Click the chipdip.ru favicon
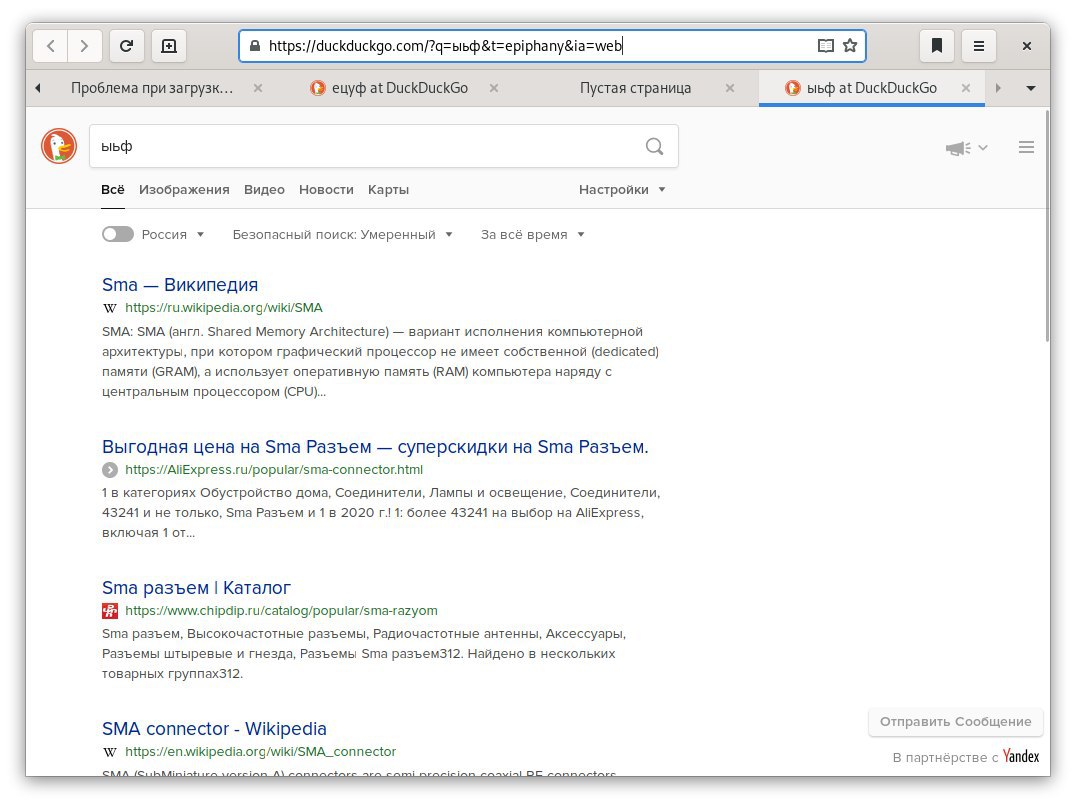The image size is (1076, 805). tap(110, 611)
